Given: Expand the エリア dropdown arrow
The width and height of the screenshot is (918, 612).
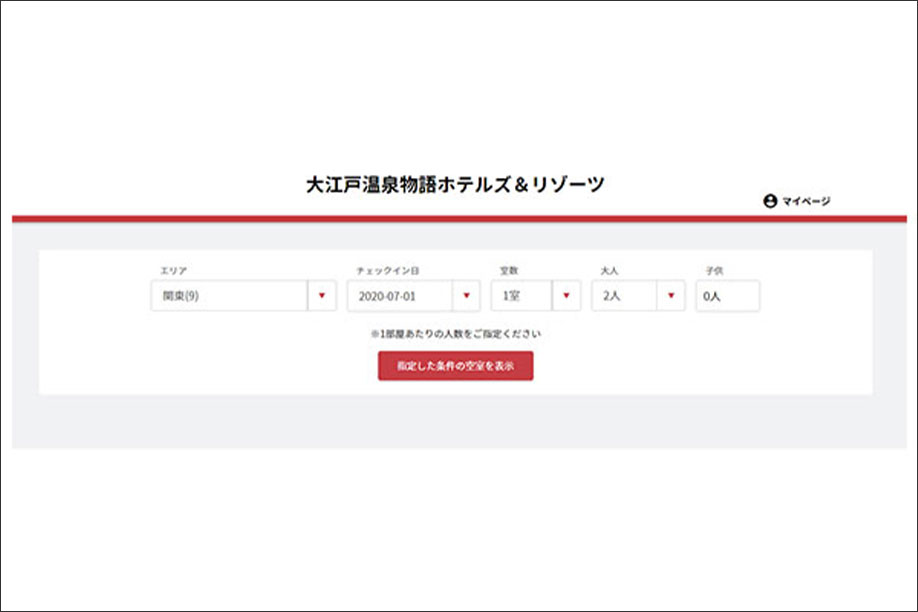Looking at the screenshot, I should (x=321, y=296).
